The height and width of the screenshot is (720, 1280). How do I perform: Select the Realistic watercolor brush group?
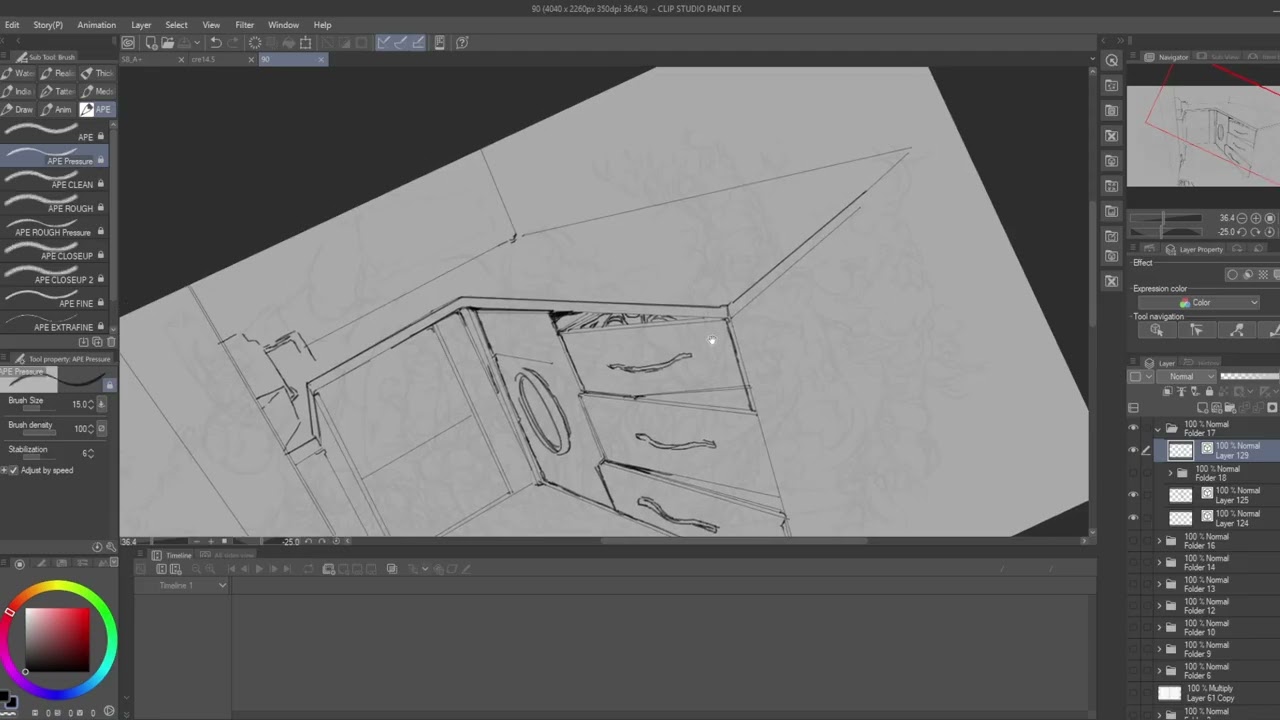pyautogui.click(x=58, y=73)
